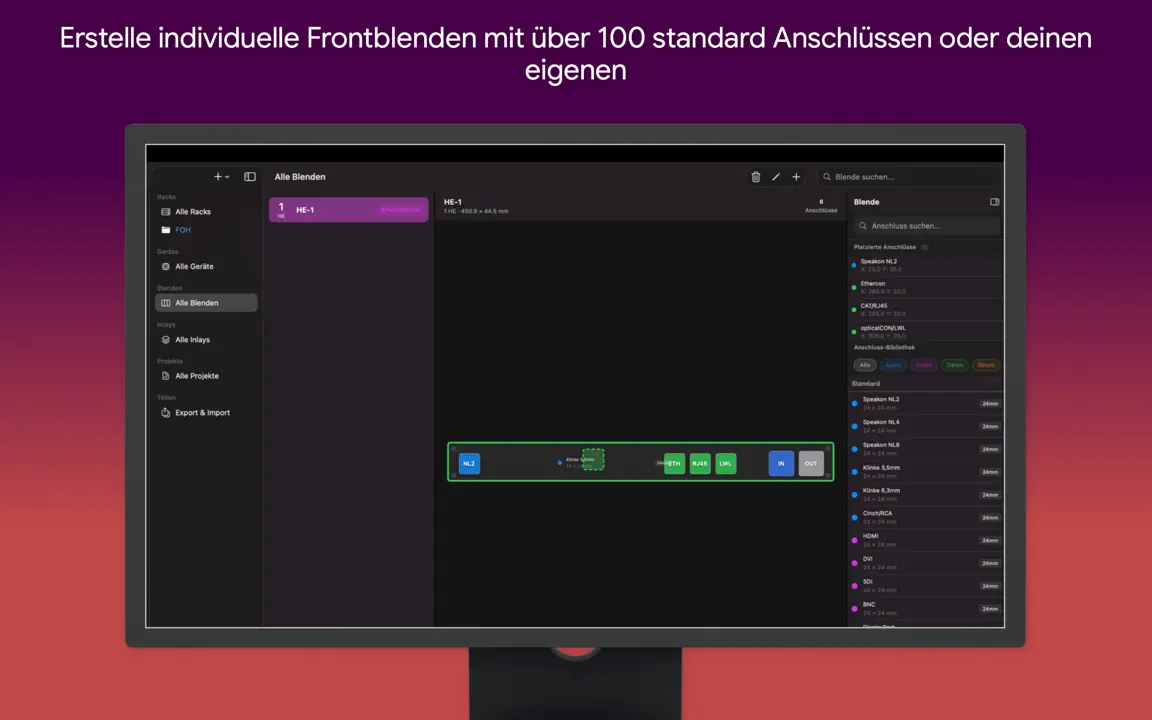Click the 24mm badge on the BNC row

[990, 609]
